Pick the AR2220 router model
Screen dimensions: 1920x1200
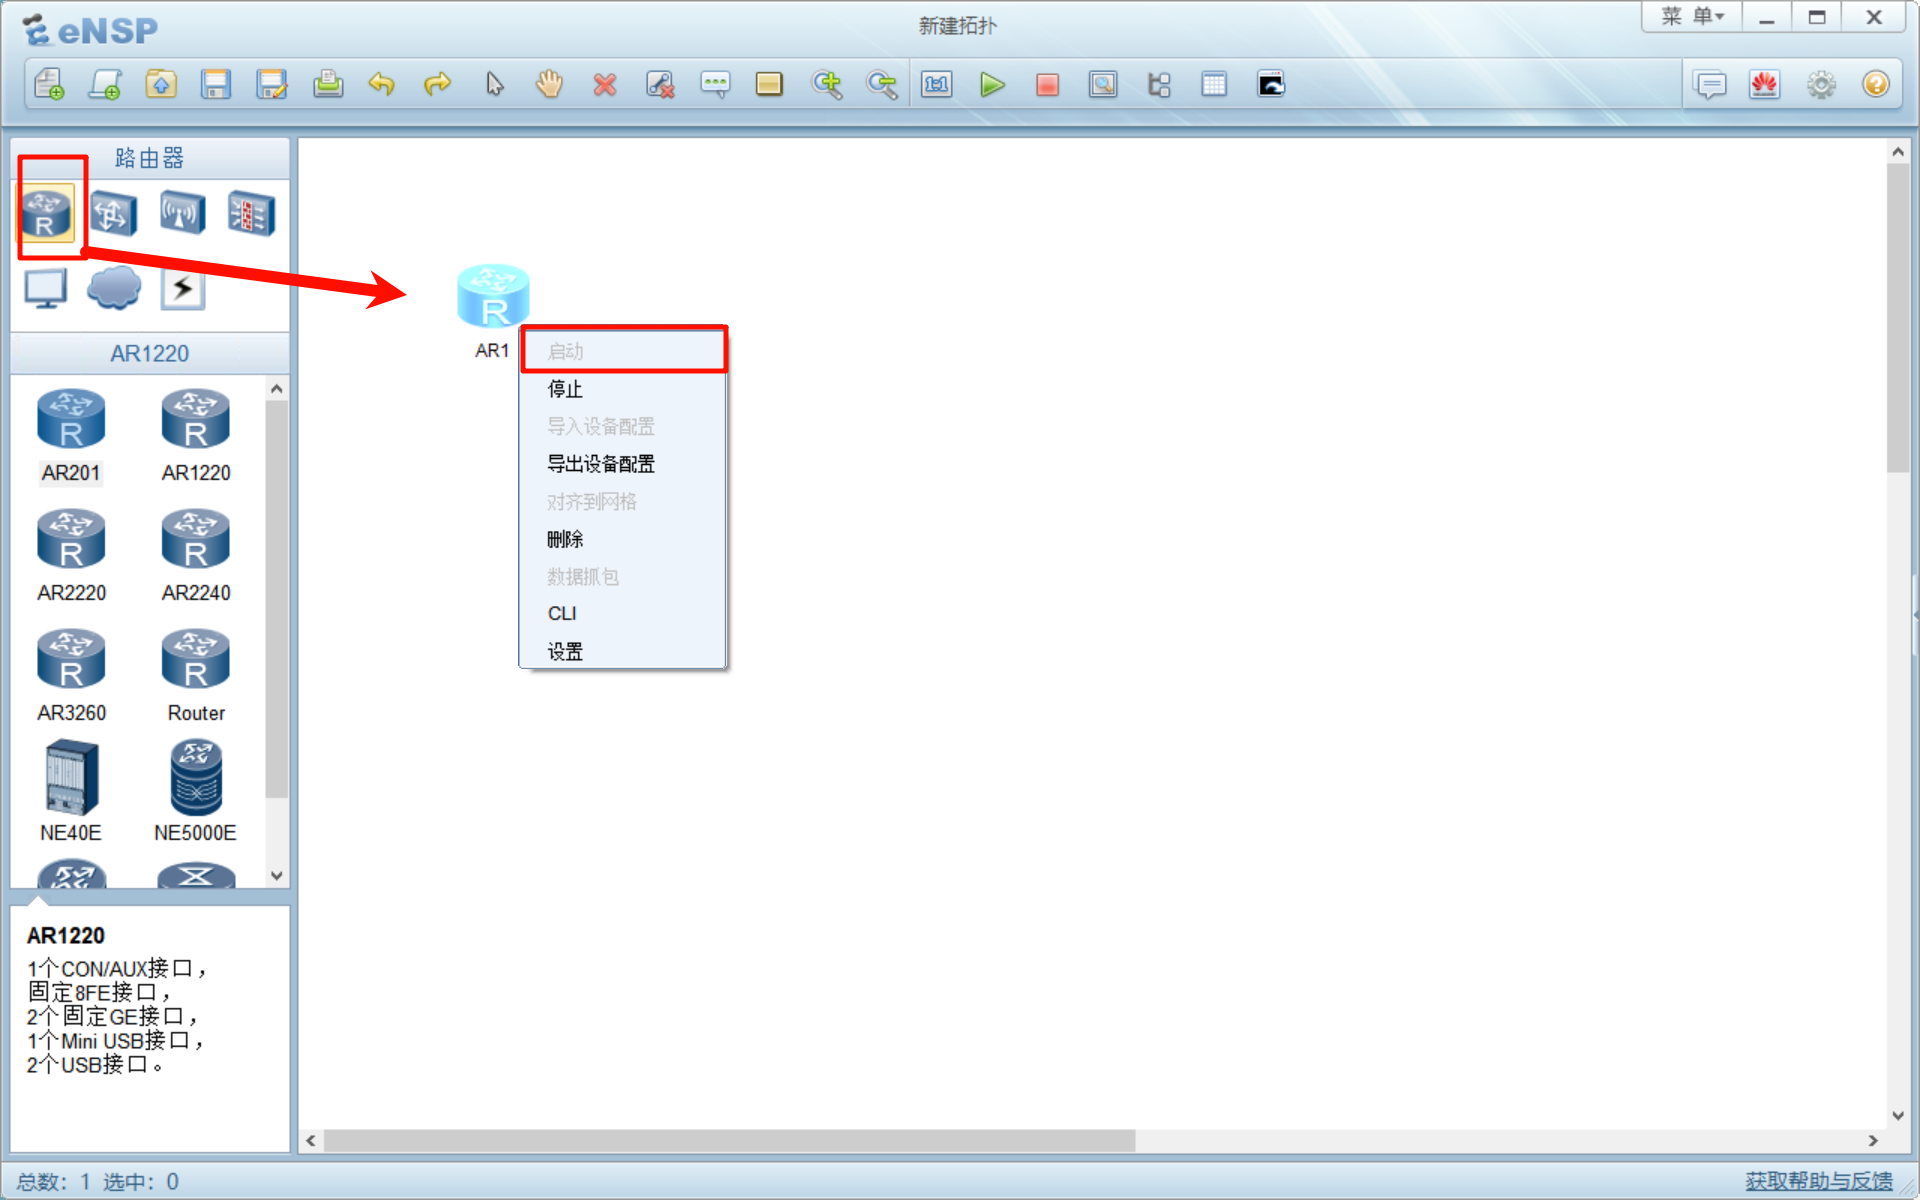71,556
